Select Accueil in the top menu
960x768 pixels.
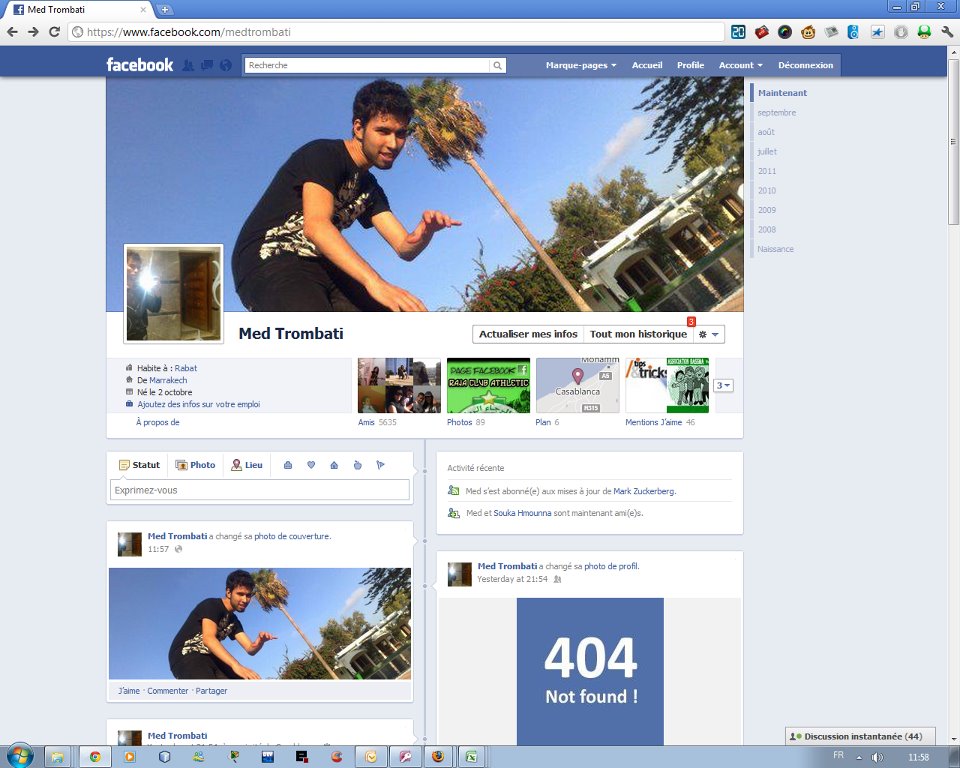tap(647, 65)
